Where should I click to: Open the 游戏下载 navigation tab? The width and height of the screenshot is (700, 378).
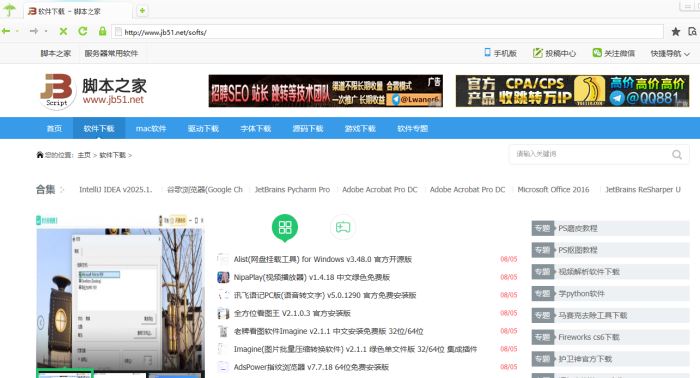pos(360,129)
